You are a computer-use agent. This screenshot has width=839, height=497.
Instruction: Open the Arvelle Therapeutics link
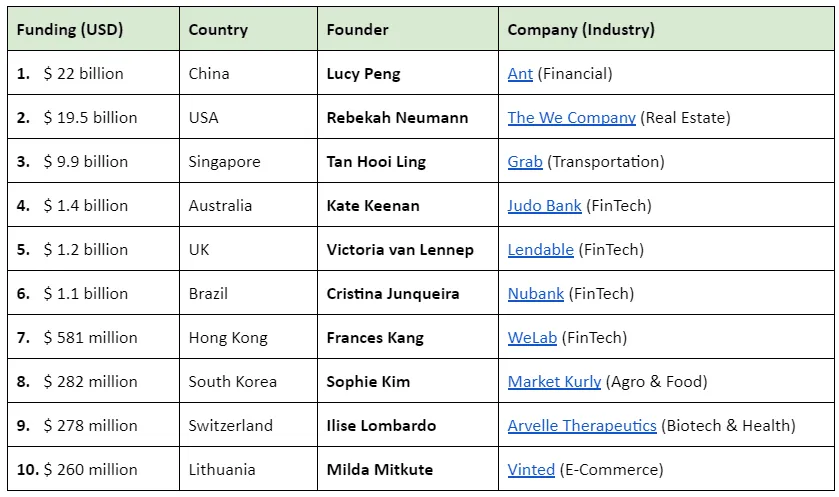pyautogui.click(x=582, y=425)
